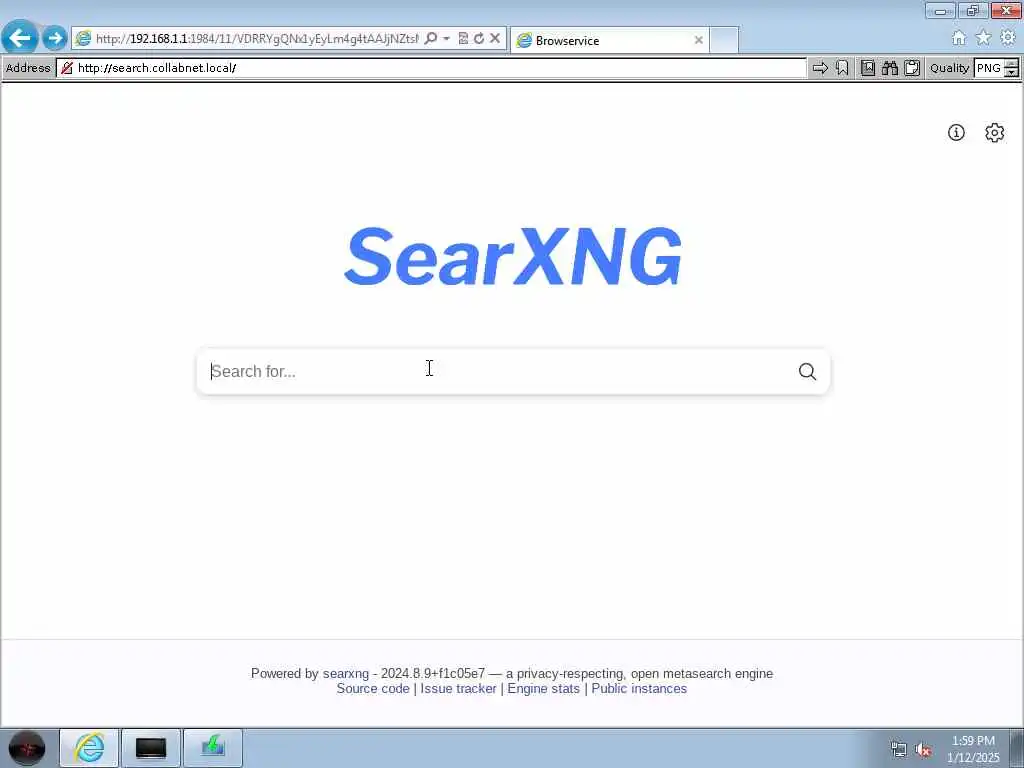This screenshot has height=768, width=1024.
Task: Click the Browservice download page icon
Action: tap(867, 68)
